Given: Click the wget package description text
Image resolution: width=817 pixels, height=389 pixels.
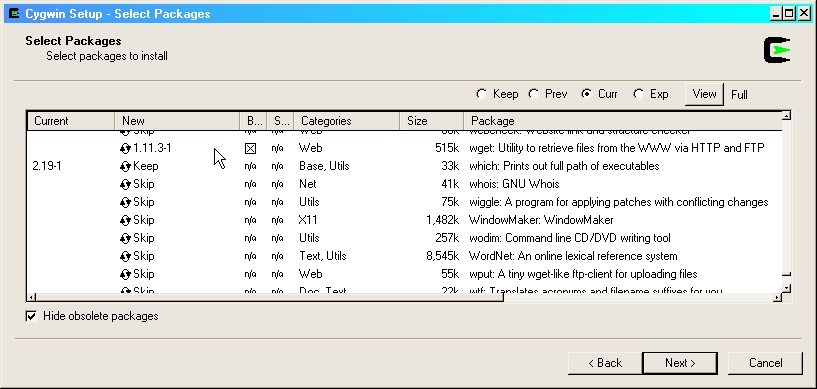Looking at the screenshot, I should (x=616, y=148).
